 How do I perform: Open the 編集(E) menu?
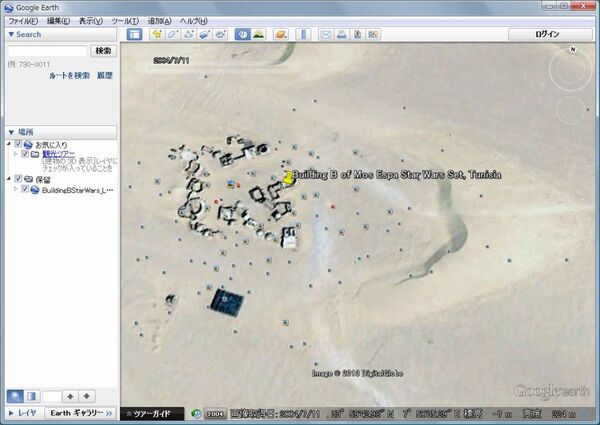(58, 21)
